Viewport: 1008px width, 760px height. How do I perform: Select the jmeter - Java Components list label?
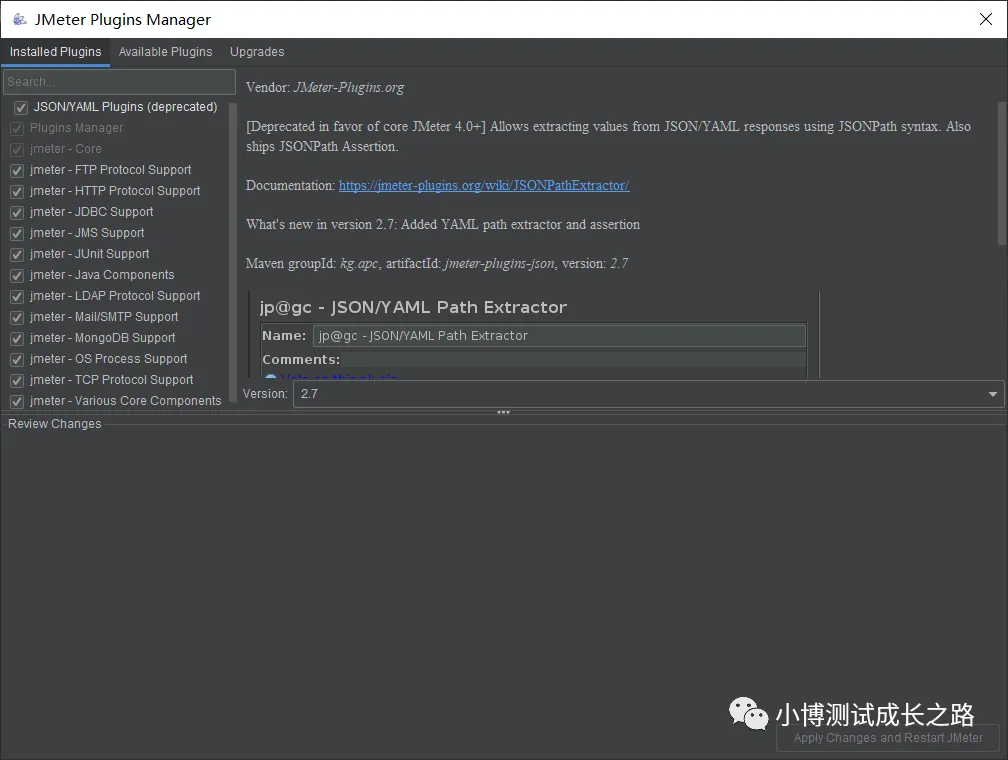pyautogui.click(x=102, y=275)
